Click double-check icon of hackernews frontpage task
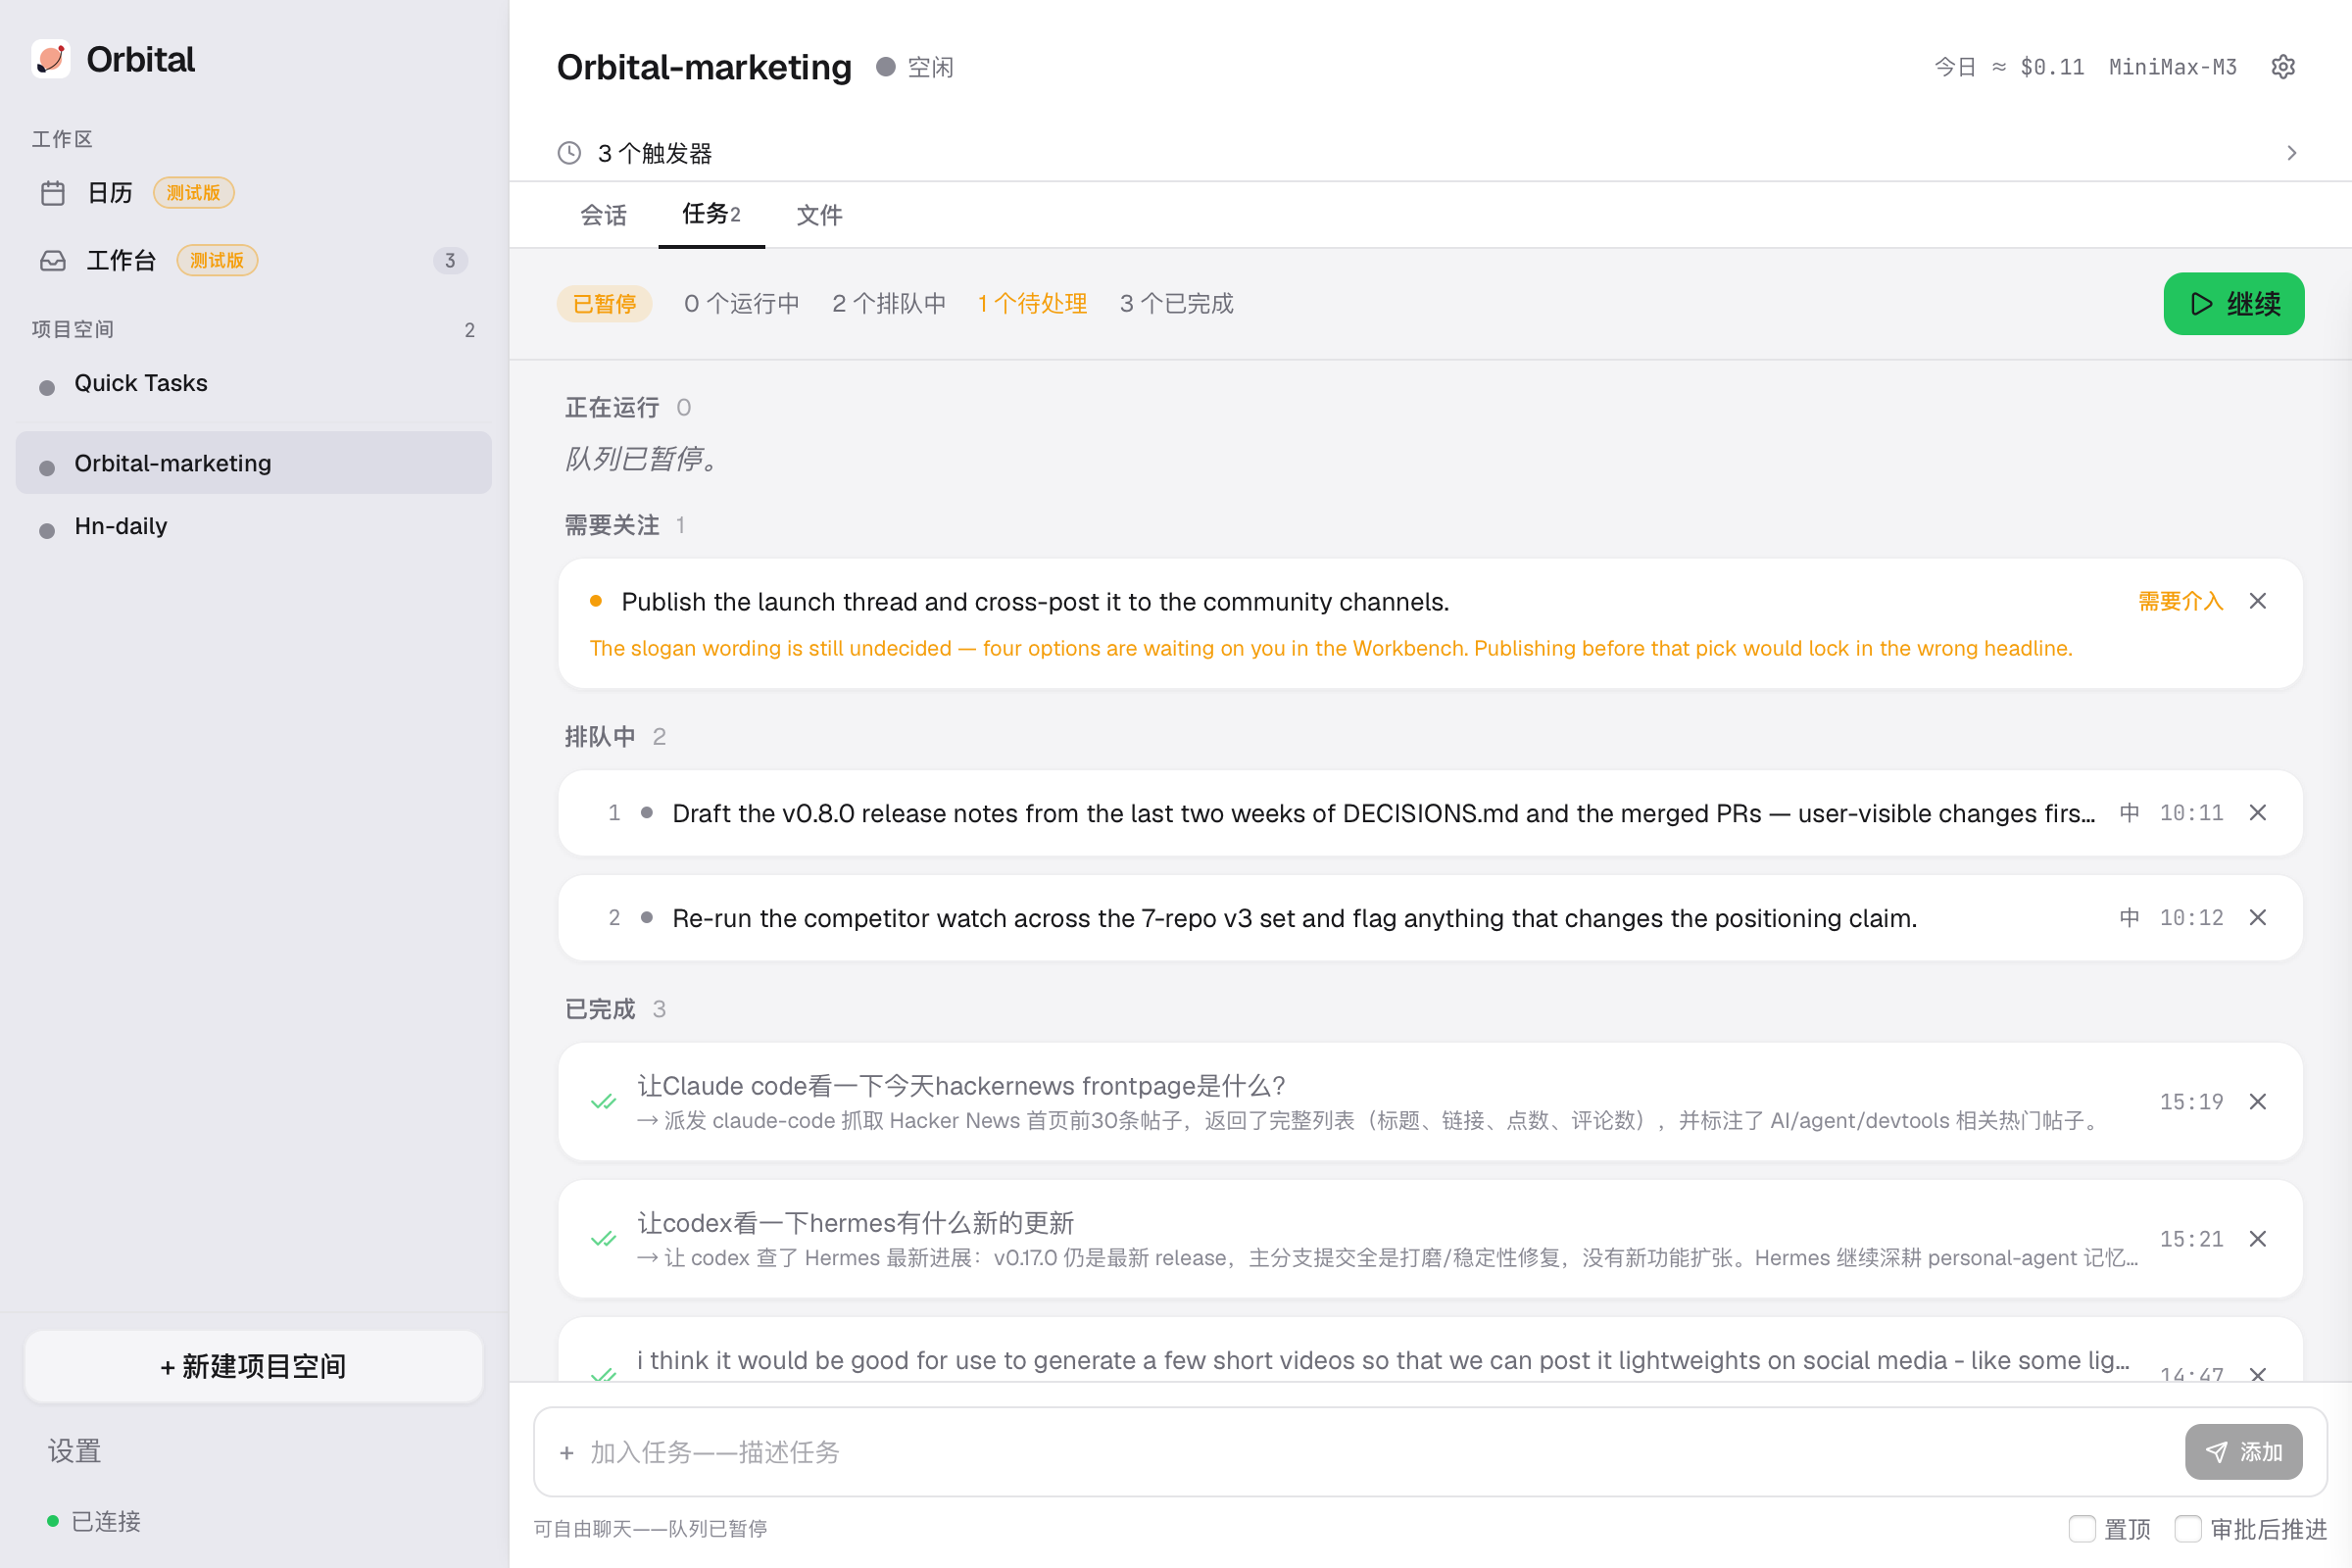This screenshot has width=2352, height=1568. pos(604,1102)
